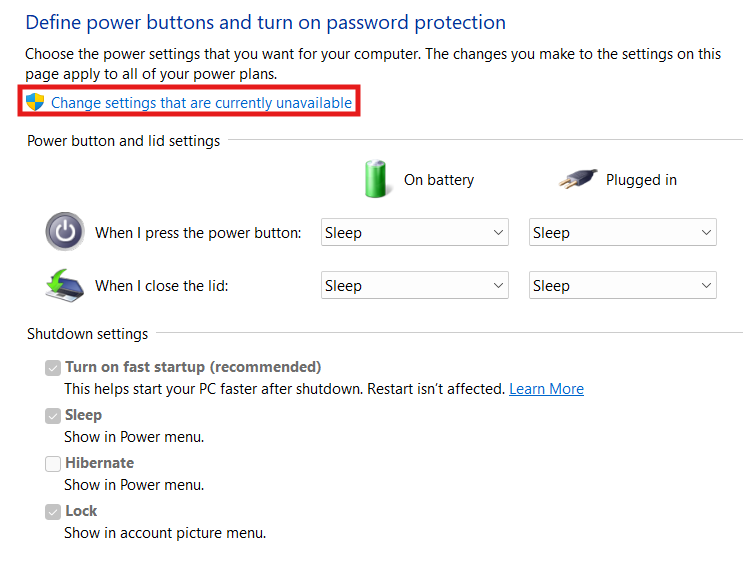
Task: Click the round power button icon
Action: click(x=65, y=232)
